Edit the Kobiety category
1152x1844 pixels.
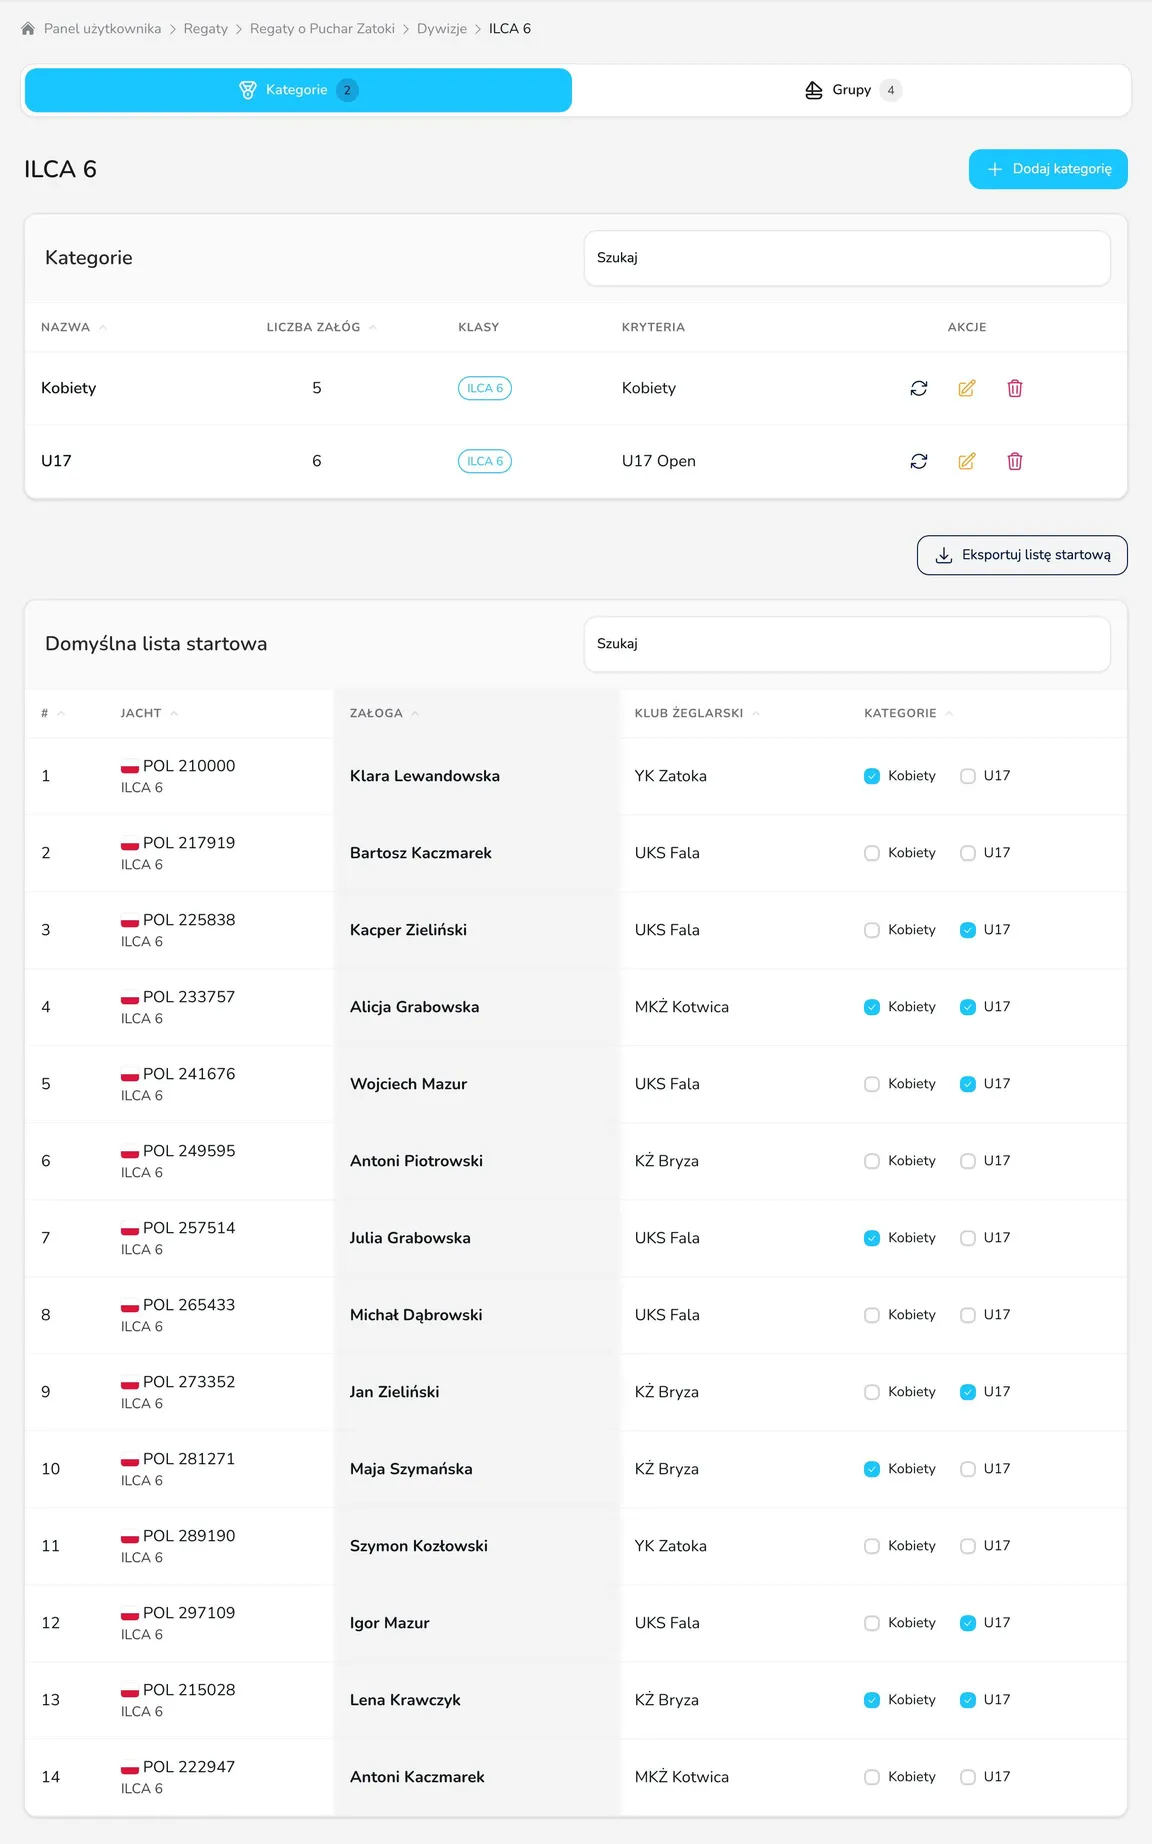click(x=967, y=388)
